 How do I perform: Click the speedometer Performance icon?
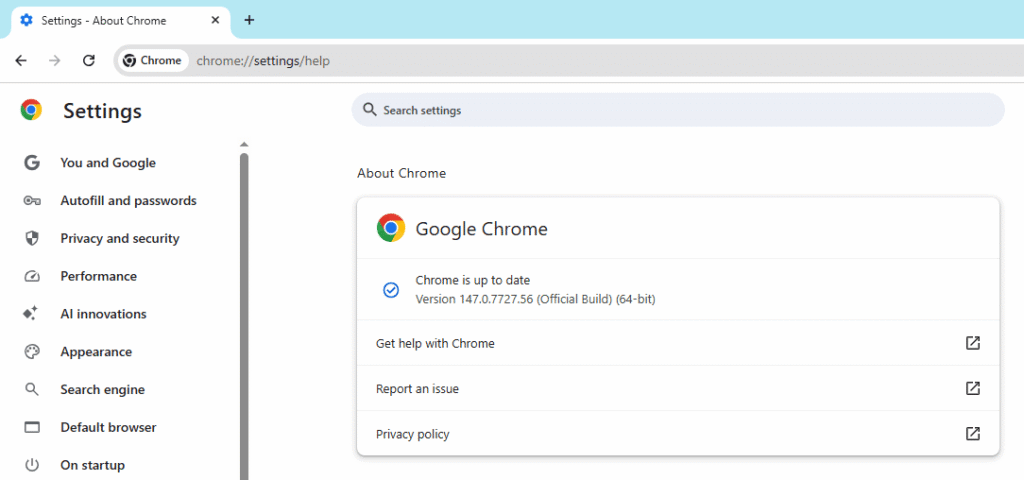[x=32, y=276]
